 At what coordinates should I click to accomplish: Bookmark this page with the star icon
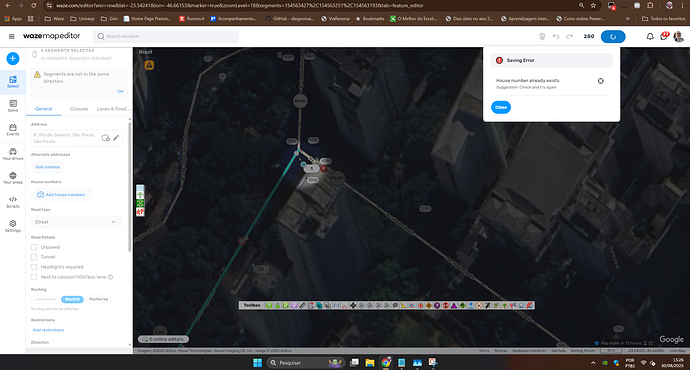[593, 5]
